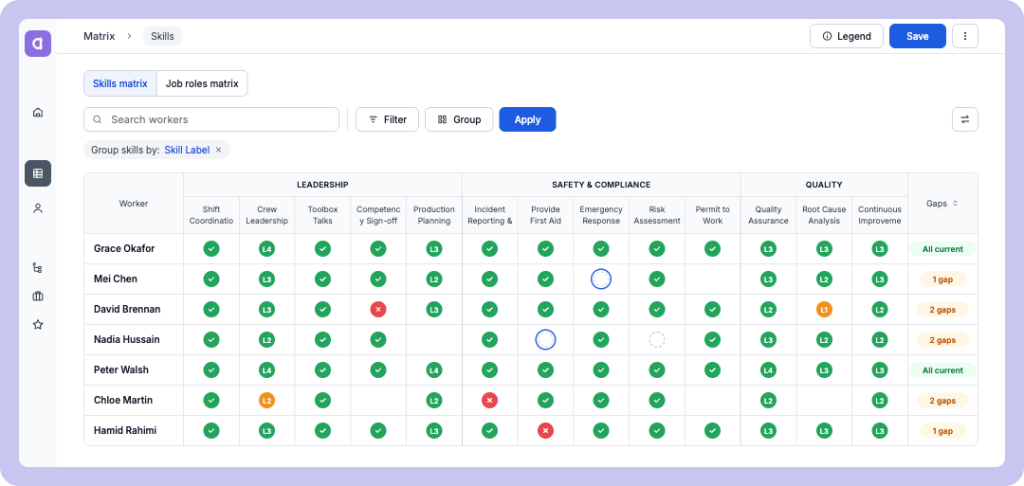Open the star favorites icon in sidebar

click(38, 325)
